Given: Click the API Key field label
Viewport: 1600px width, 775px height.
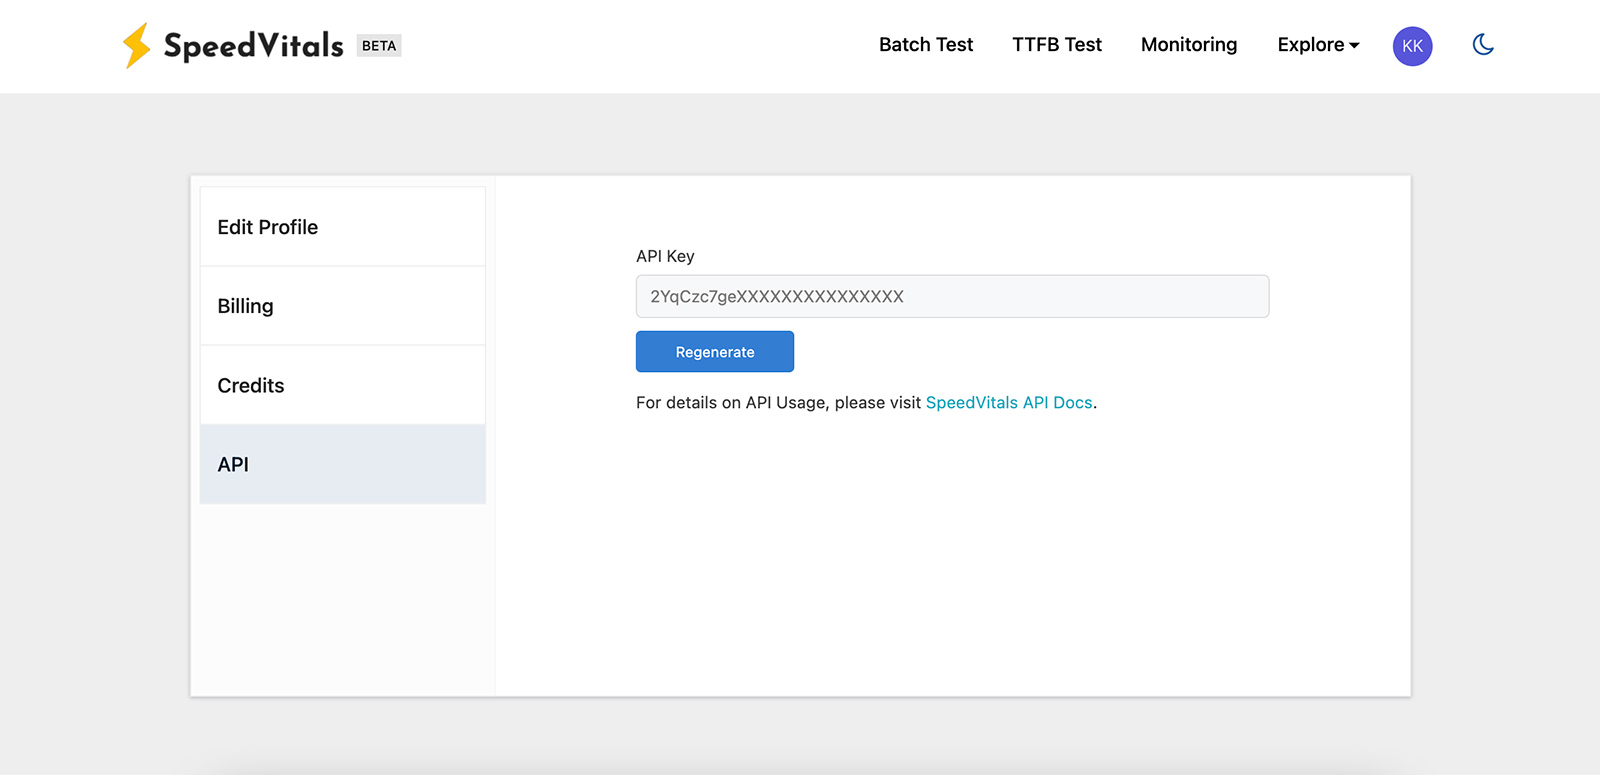Looking at the screenshot, I should point(665,256).
